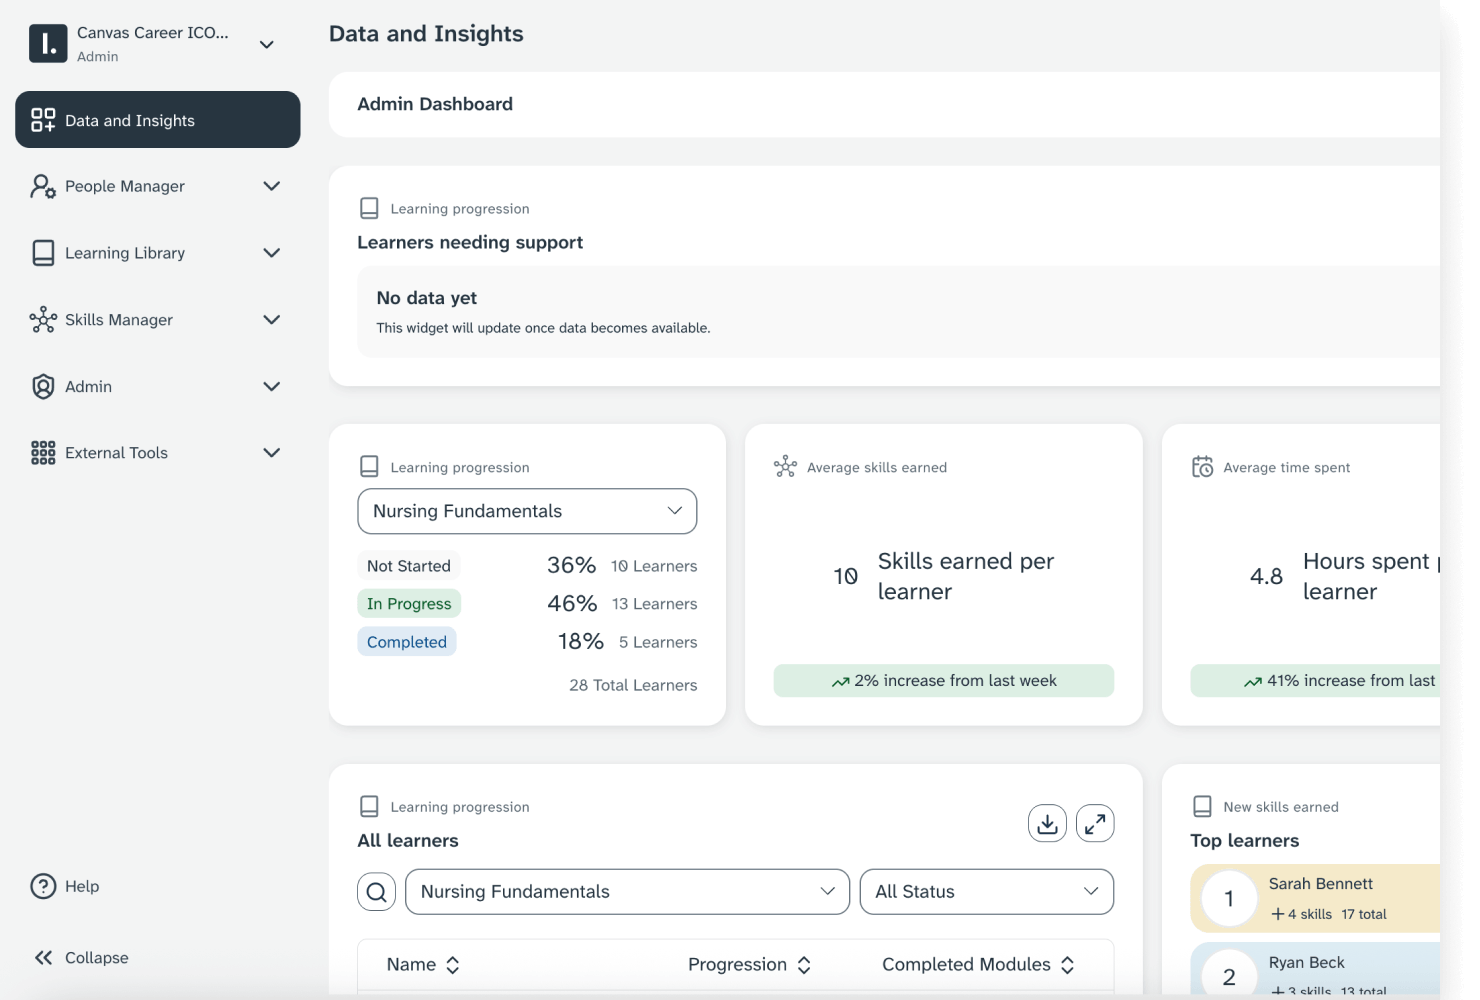
Task: Open the Nursing Fundamentals course dropdown
Action: click(527, 511)
